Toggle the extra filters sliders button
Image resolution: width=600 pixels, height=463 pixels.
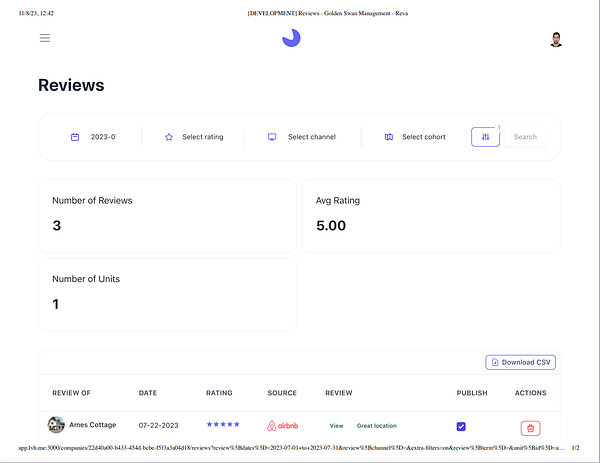click(x=485, y=137)
